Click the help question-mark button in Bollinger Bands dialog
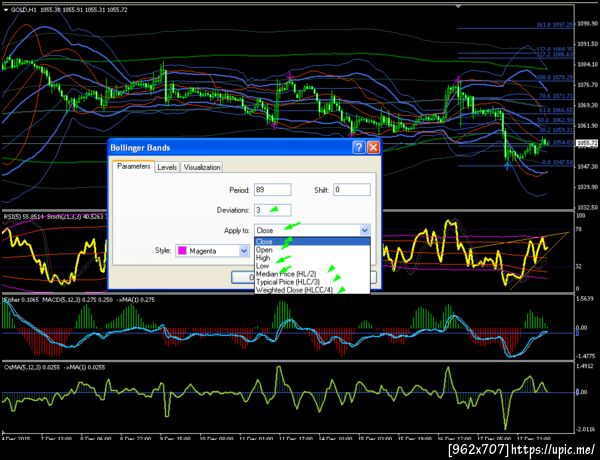Screen dimensions: 600x460 point(359,147)
